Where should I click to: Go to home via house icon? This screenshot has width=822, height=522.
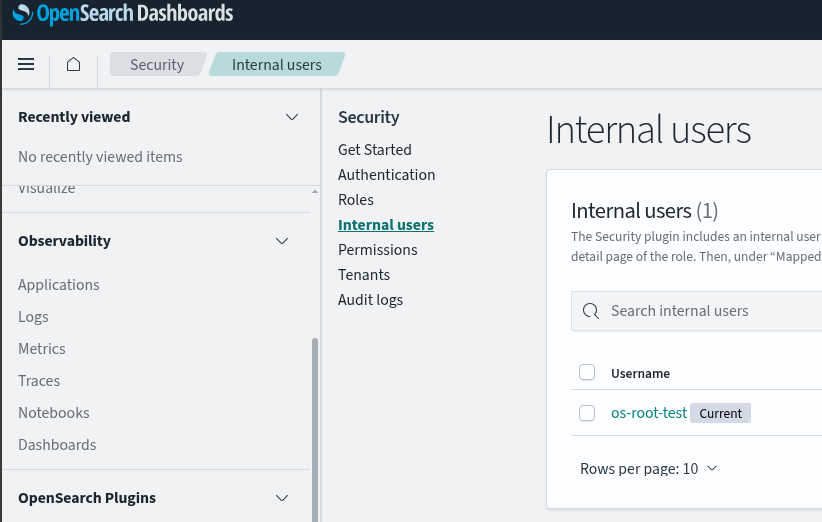[x=73, y=64]
